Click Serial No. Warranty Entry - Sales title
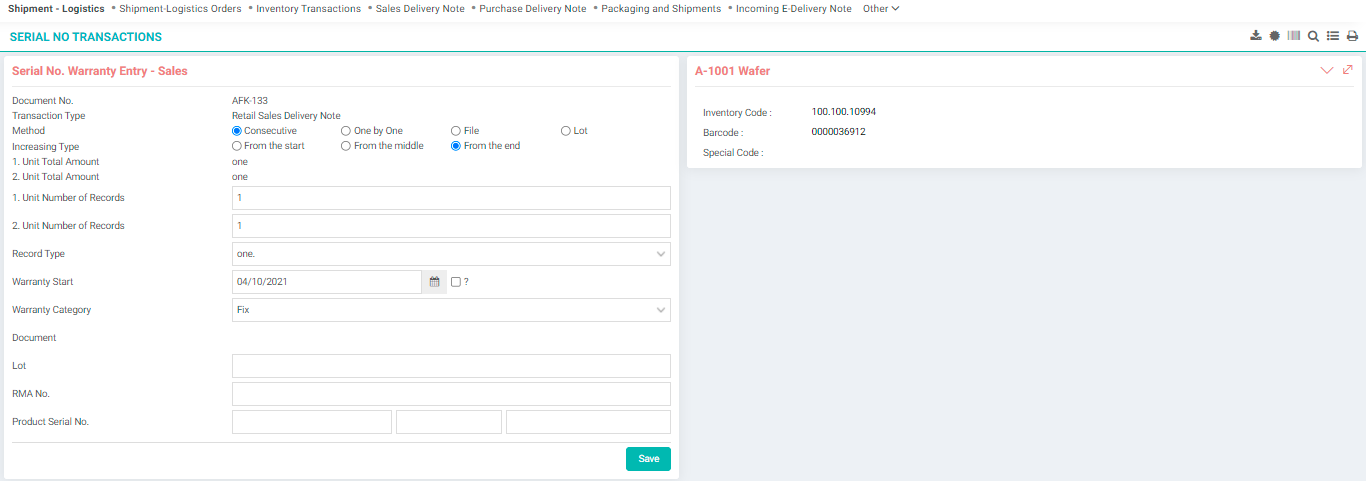The image size is (1366, 481). coord(100,71)
